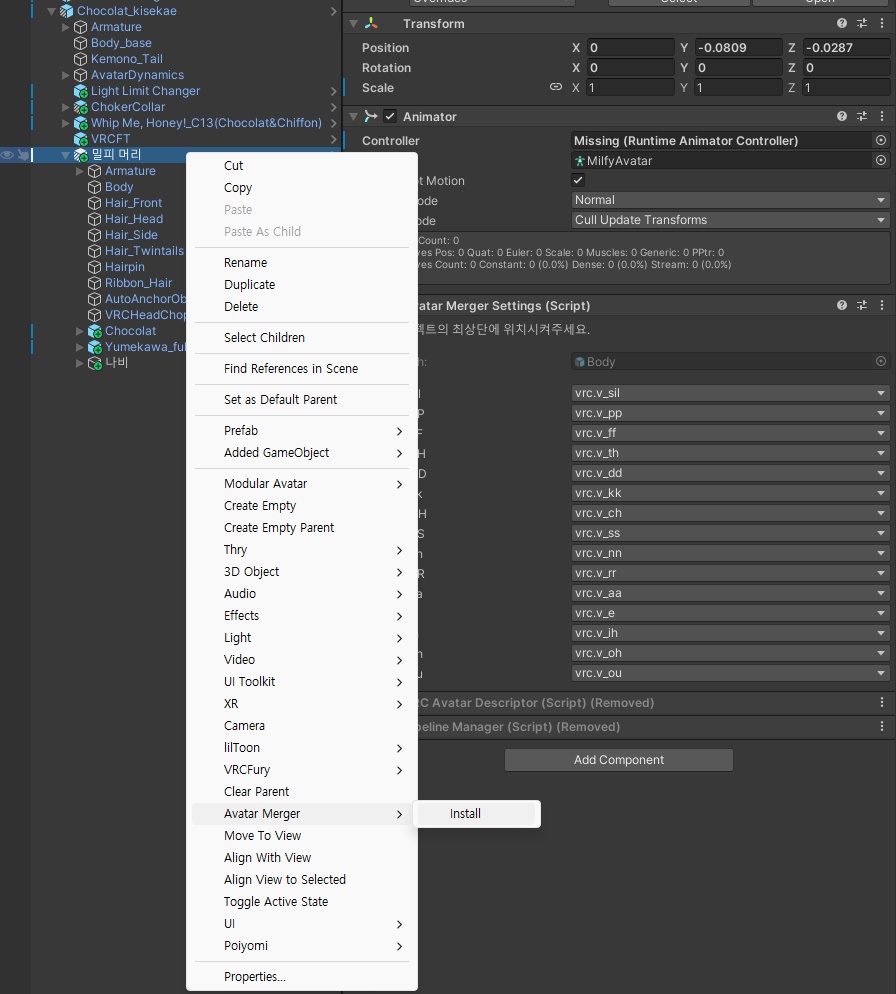Toggle Scale constrained proportions link icon
Screen dimensions: 896x994
(555, 87)
